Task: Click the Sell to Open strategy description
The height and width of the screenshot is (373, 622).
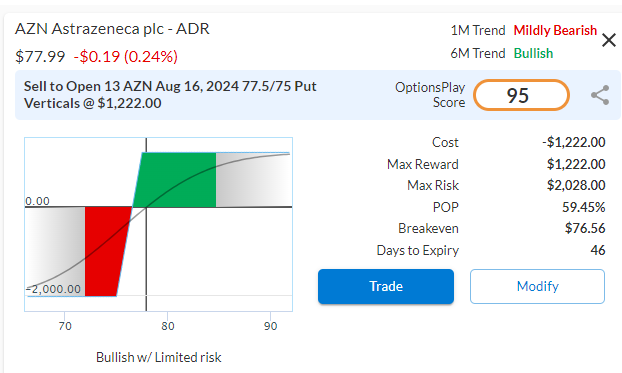Action: pyautogui.click(x=170, y=95)
